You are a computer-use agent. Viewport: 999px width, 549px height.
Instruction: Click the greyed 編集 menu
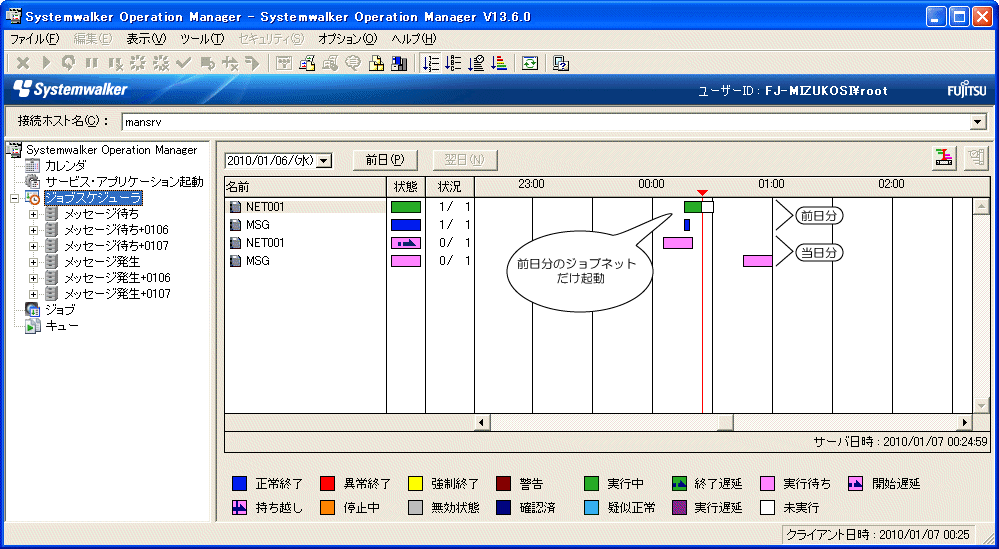click(92, 39)
